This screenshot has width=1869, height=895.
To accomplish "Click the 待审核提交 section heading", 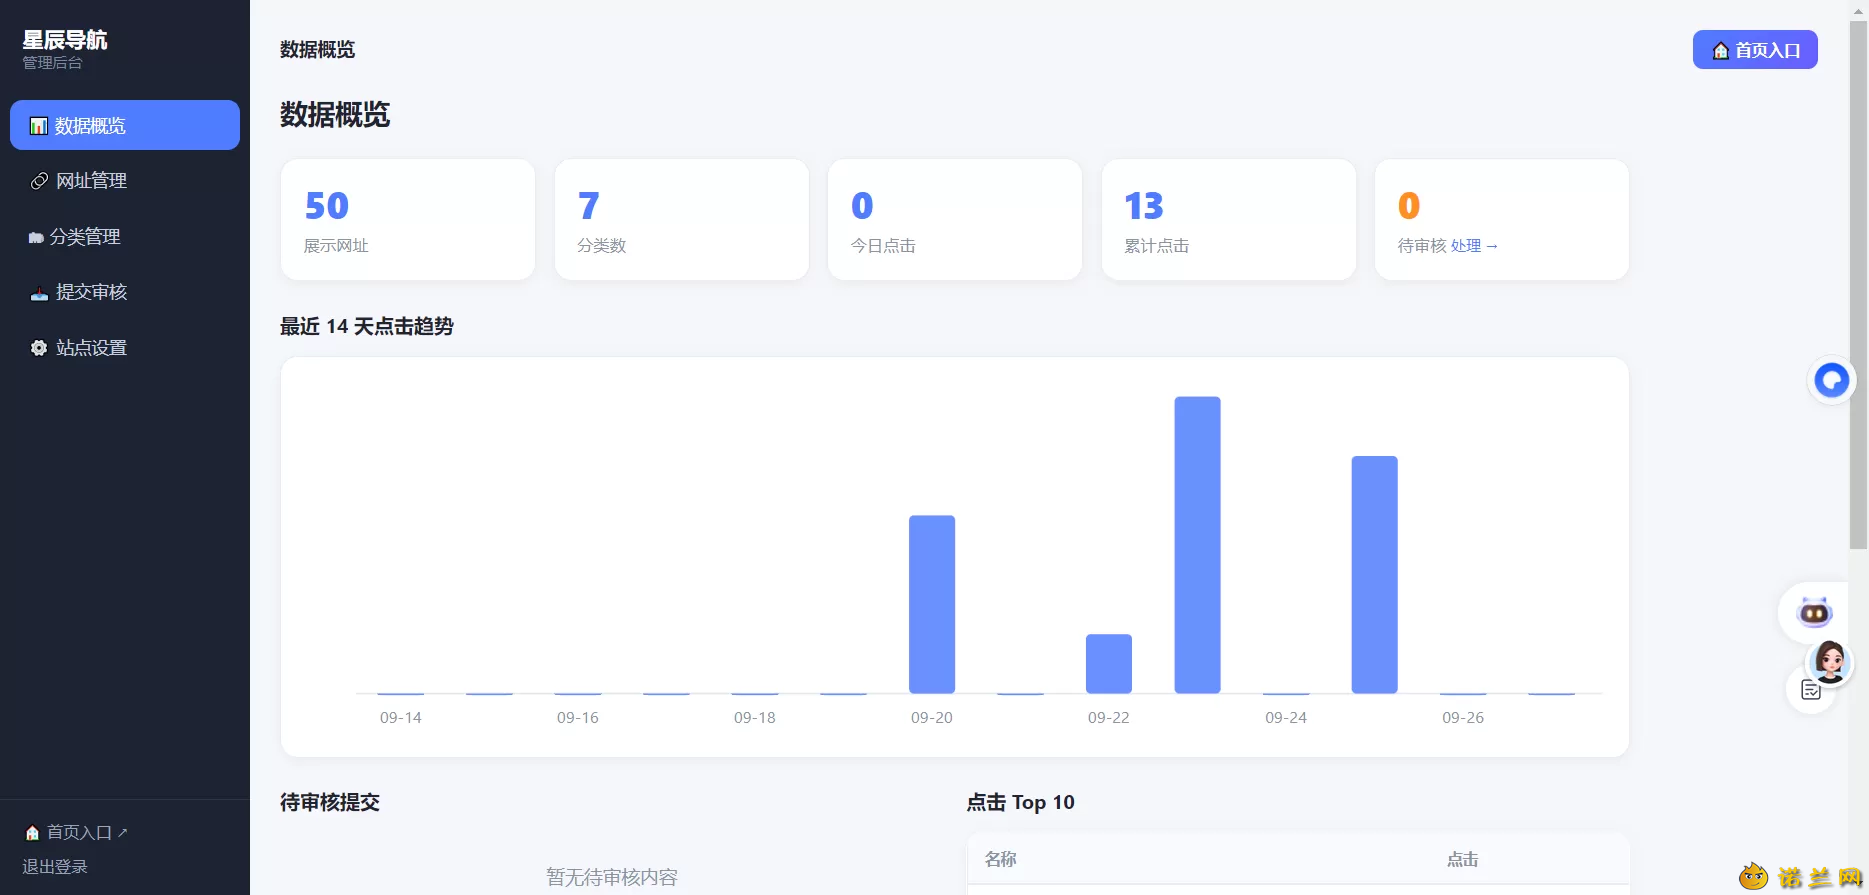I will coord(330,803).
